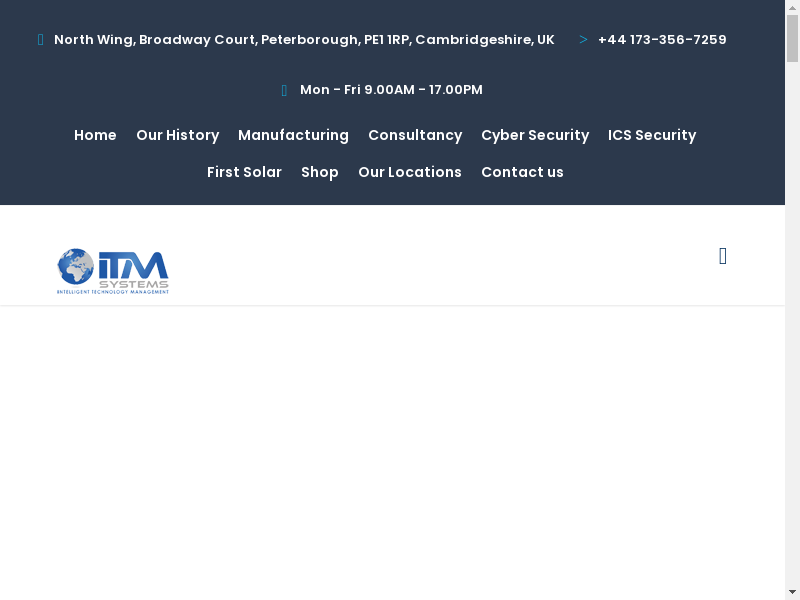Click the ITM Systems globe logo
Viewport: 800px width, 600px height.
(113, 271)
